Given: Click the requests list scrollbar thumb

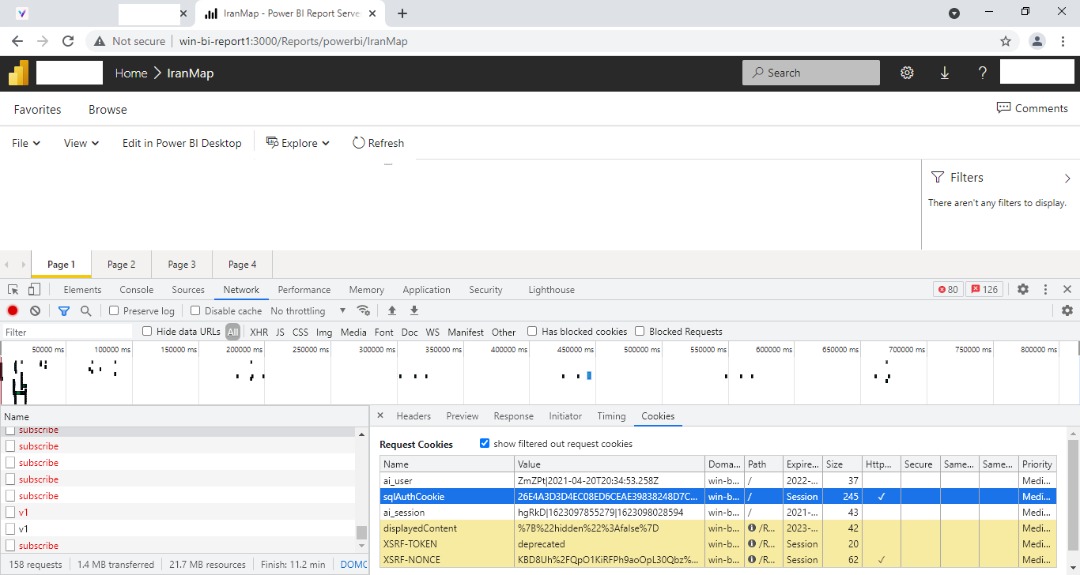Looking at the screenshot, I should (x=361, y=532).
